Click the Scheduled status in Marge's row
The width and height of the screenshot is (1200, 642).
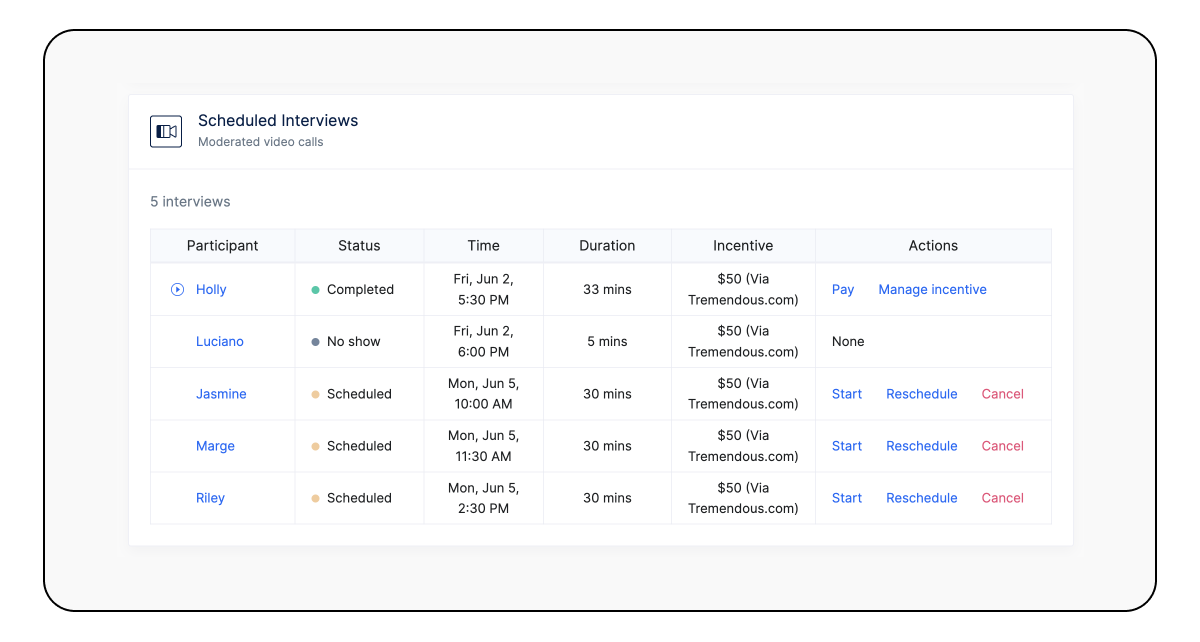pyautogui.click(x=352, y=446)
